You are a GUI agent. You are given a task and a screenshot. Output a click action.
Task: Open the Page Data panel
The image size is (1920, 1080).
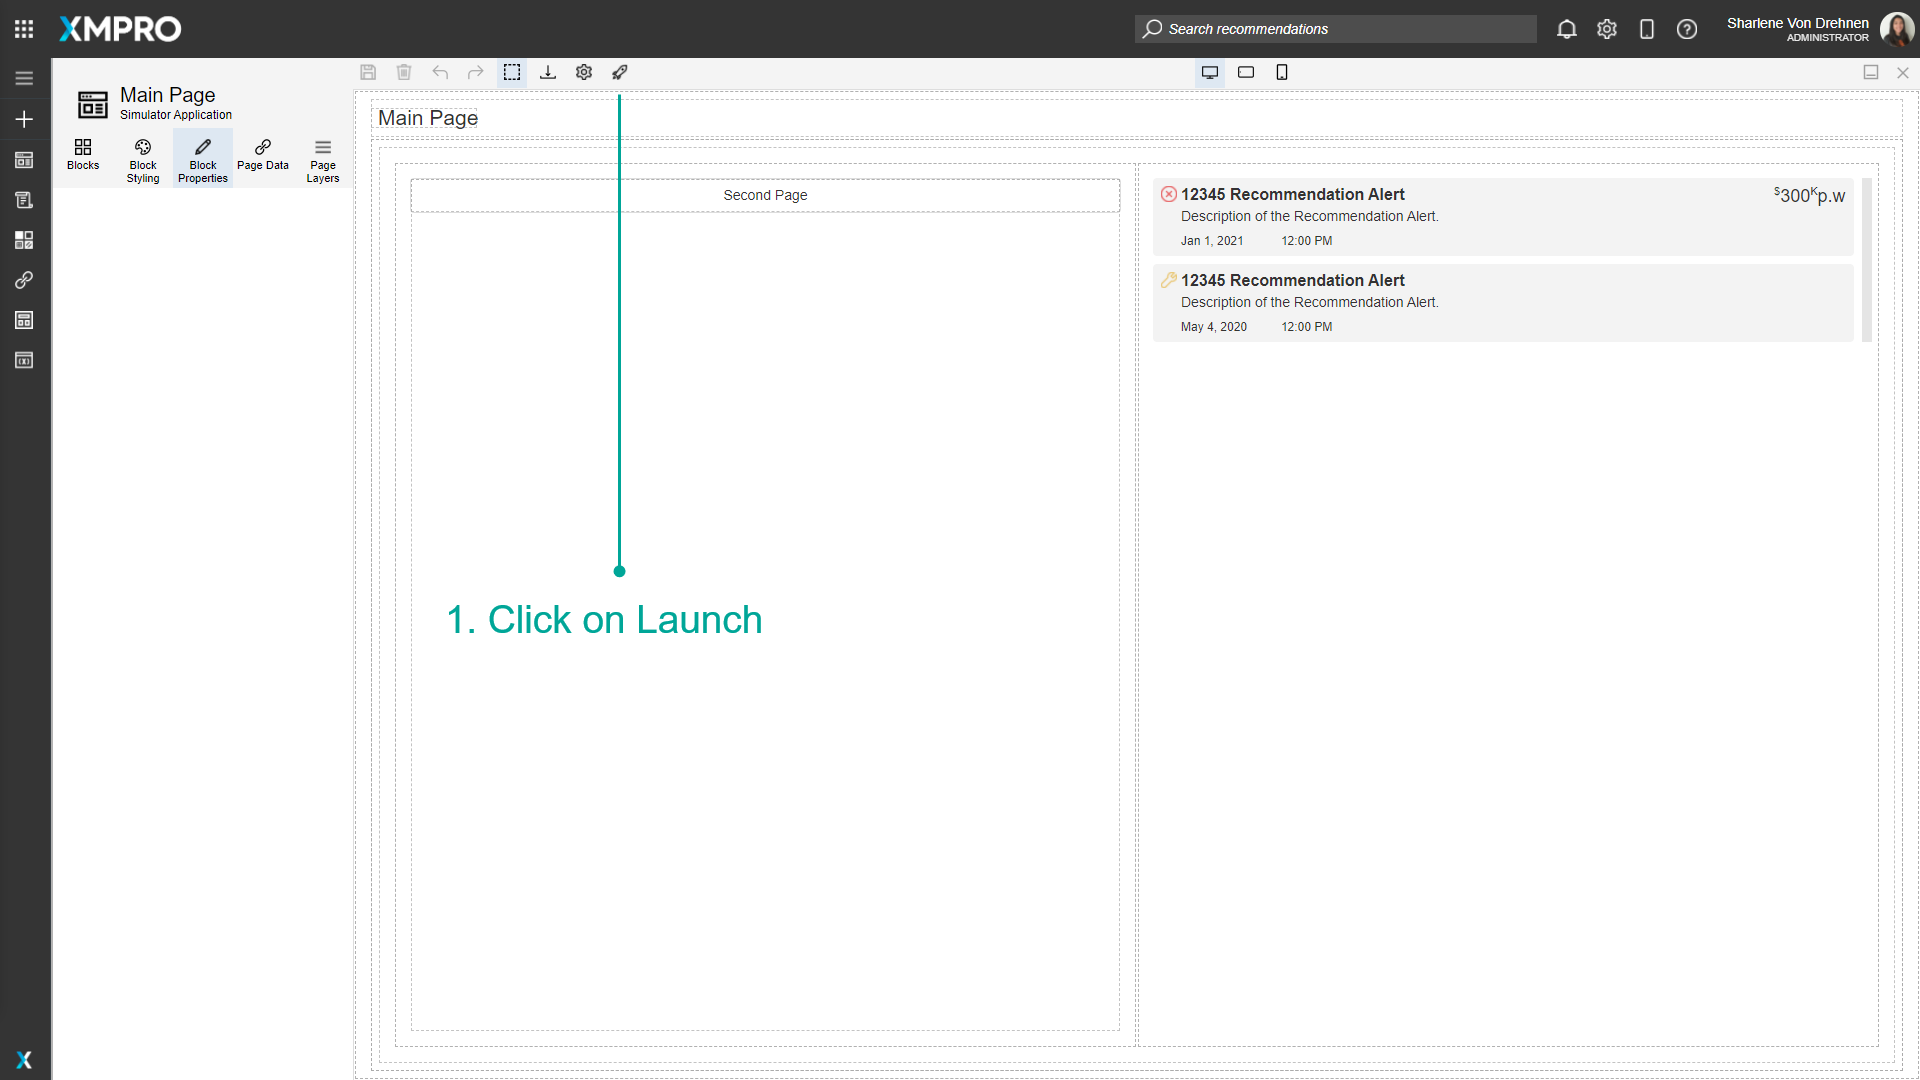pos(262,157)
